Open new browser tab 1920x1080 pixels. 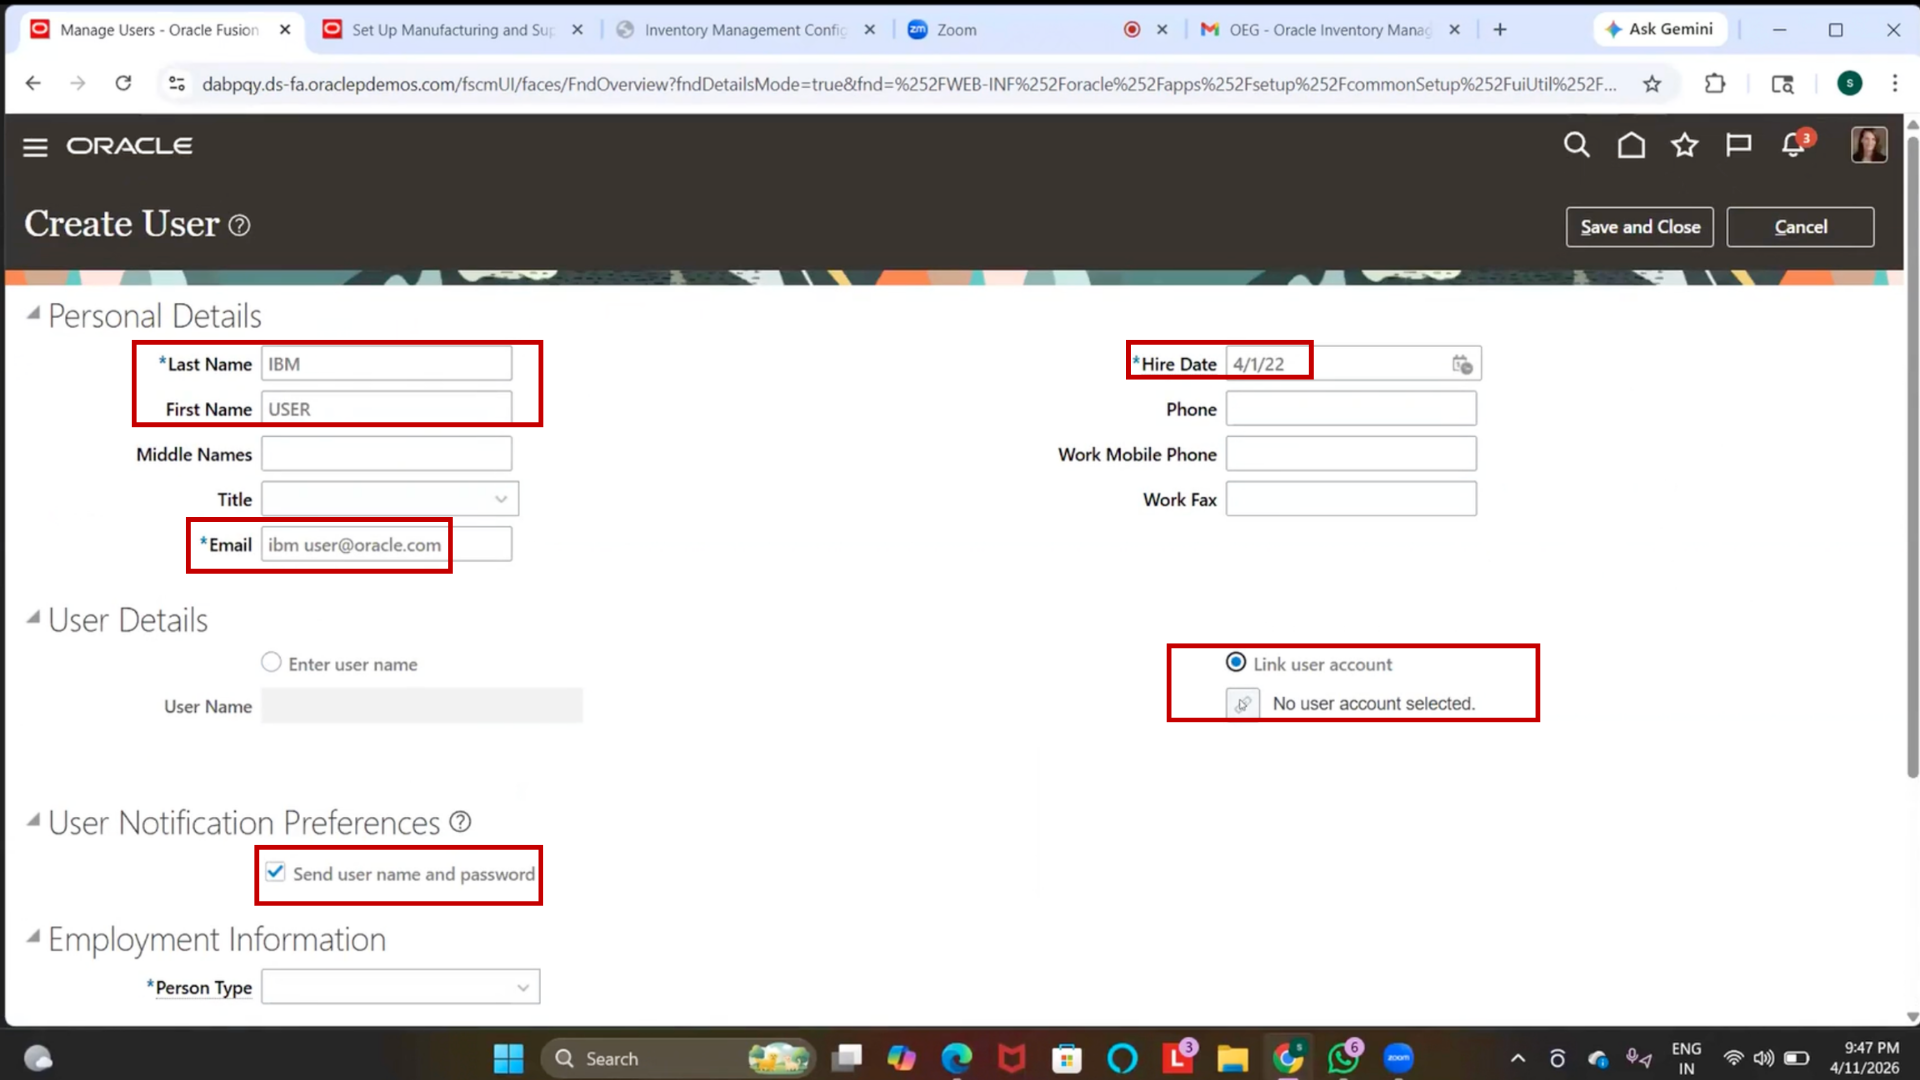1500,30
